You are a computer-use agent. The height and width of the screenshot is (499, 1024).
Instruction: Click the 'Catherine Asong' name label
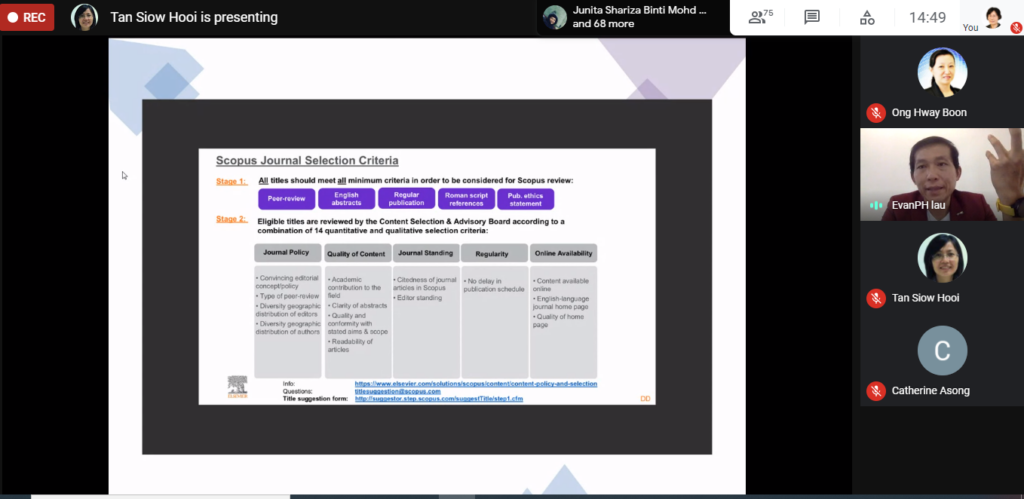click(931, 391)
